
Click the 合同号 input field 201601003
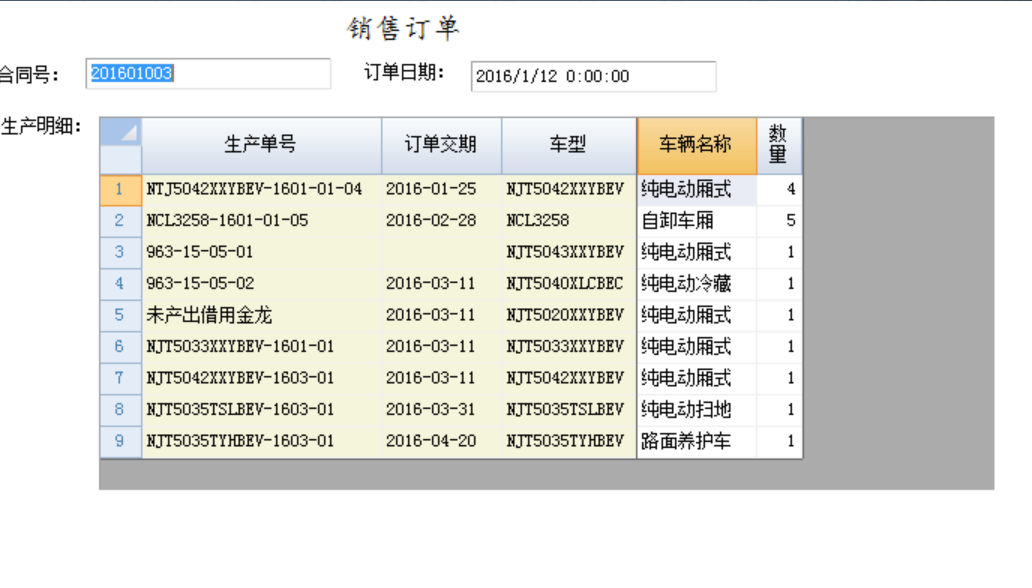[208, 73]
